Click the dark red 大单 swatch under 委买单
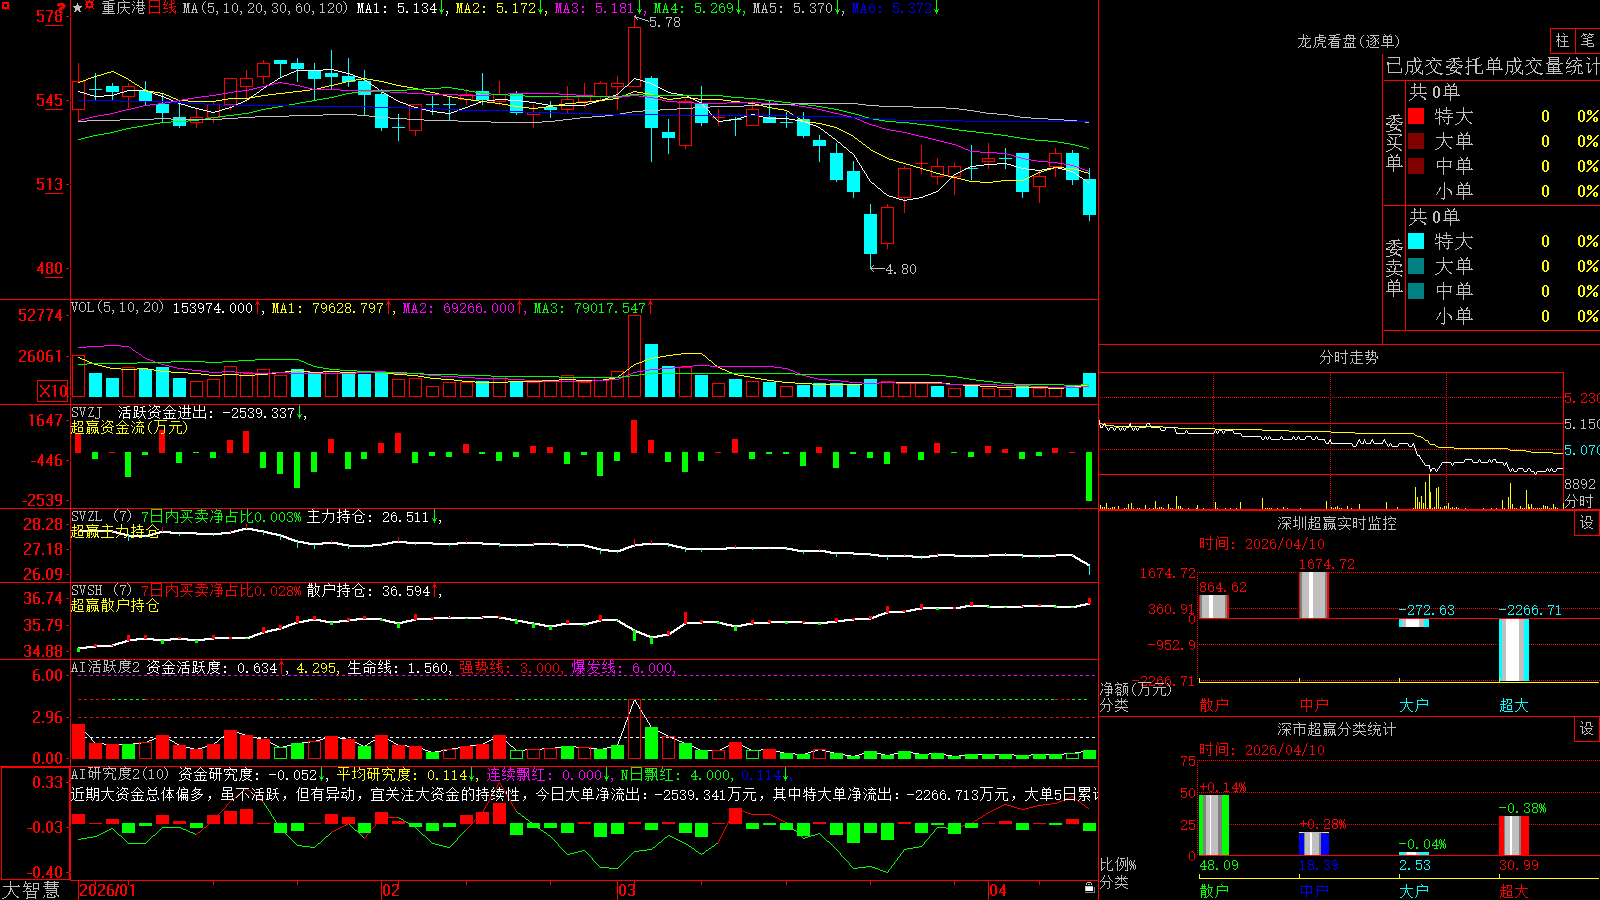Viewport: 1600px width, 900px height. [x=1416, y=141]
